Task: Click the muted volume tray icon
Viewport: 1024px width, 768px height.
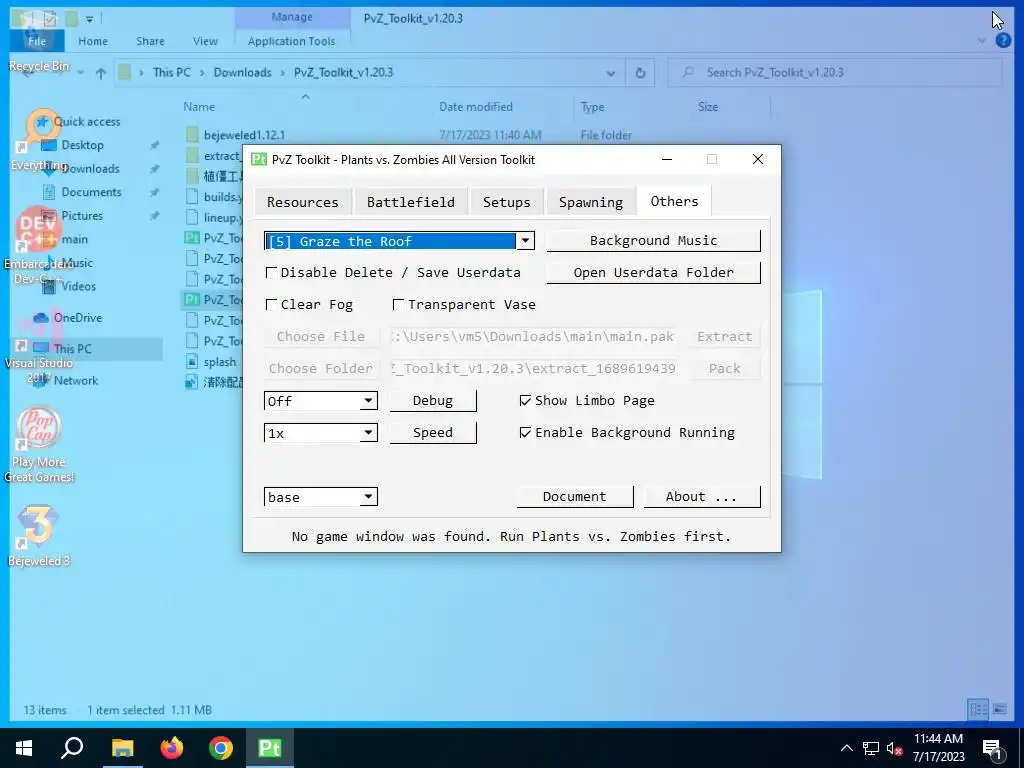Action: pos(894,748)
